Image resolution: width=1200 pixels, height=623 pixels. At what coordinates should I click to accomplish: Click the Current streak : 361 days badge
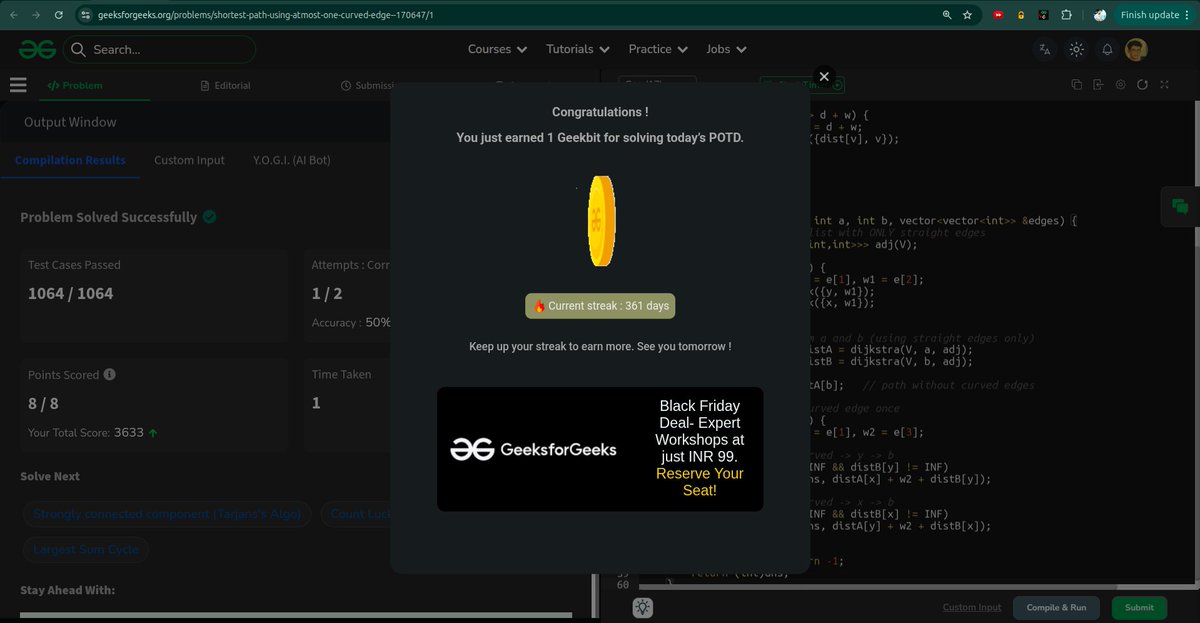click(x=600, y=306)
